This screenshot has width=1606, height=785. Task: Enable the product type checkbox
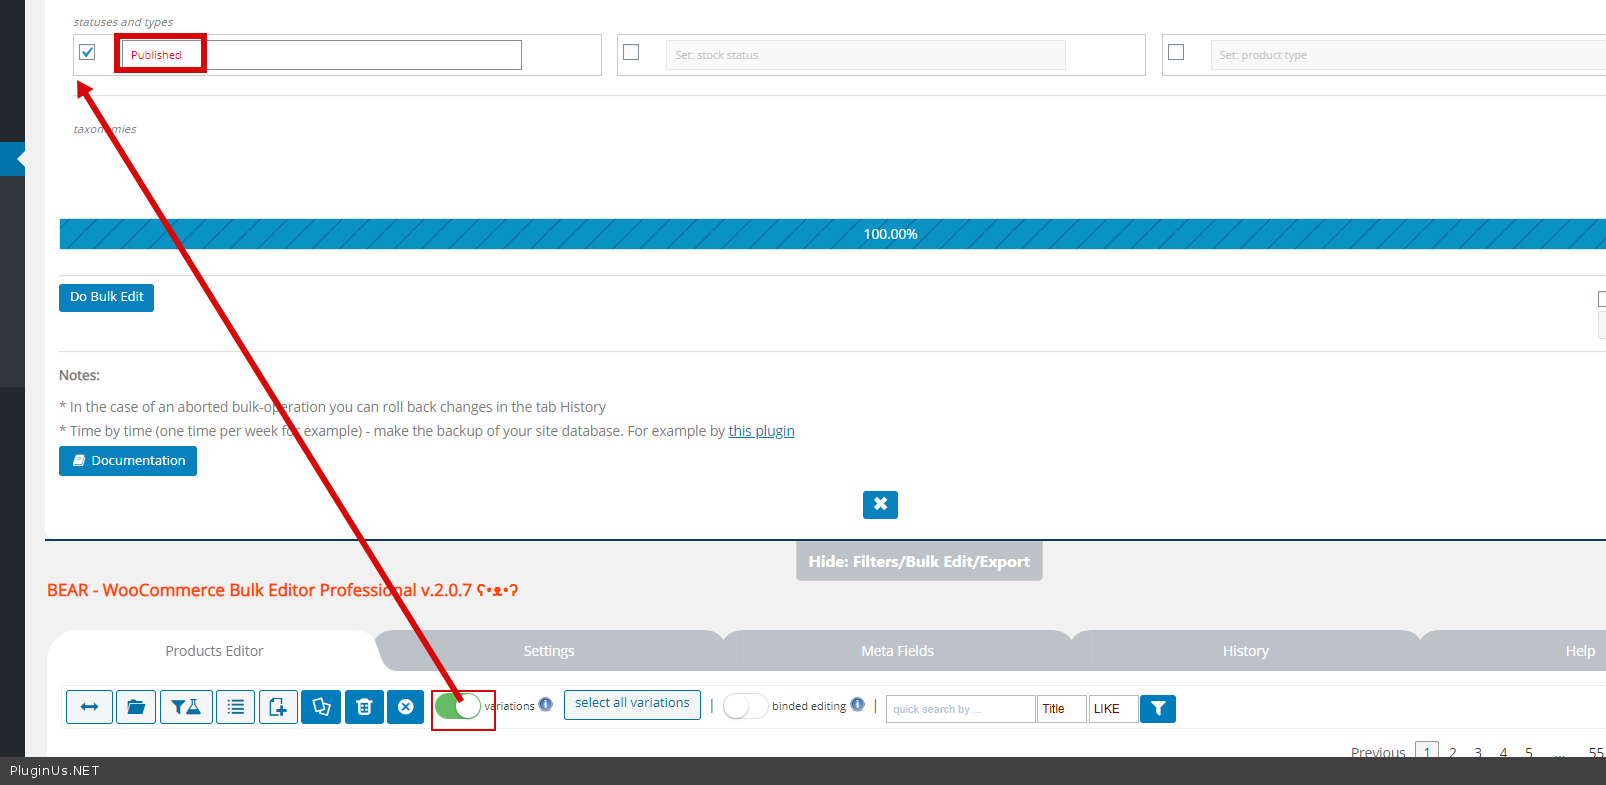coord(1176,52)
